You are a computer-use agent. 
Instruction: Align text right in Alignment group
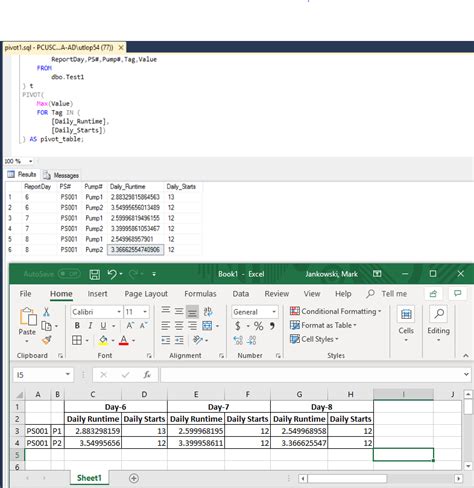coord(192,326)
